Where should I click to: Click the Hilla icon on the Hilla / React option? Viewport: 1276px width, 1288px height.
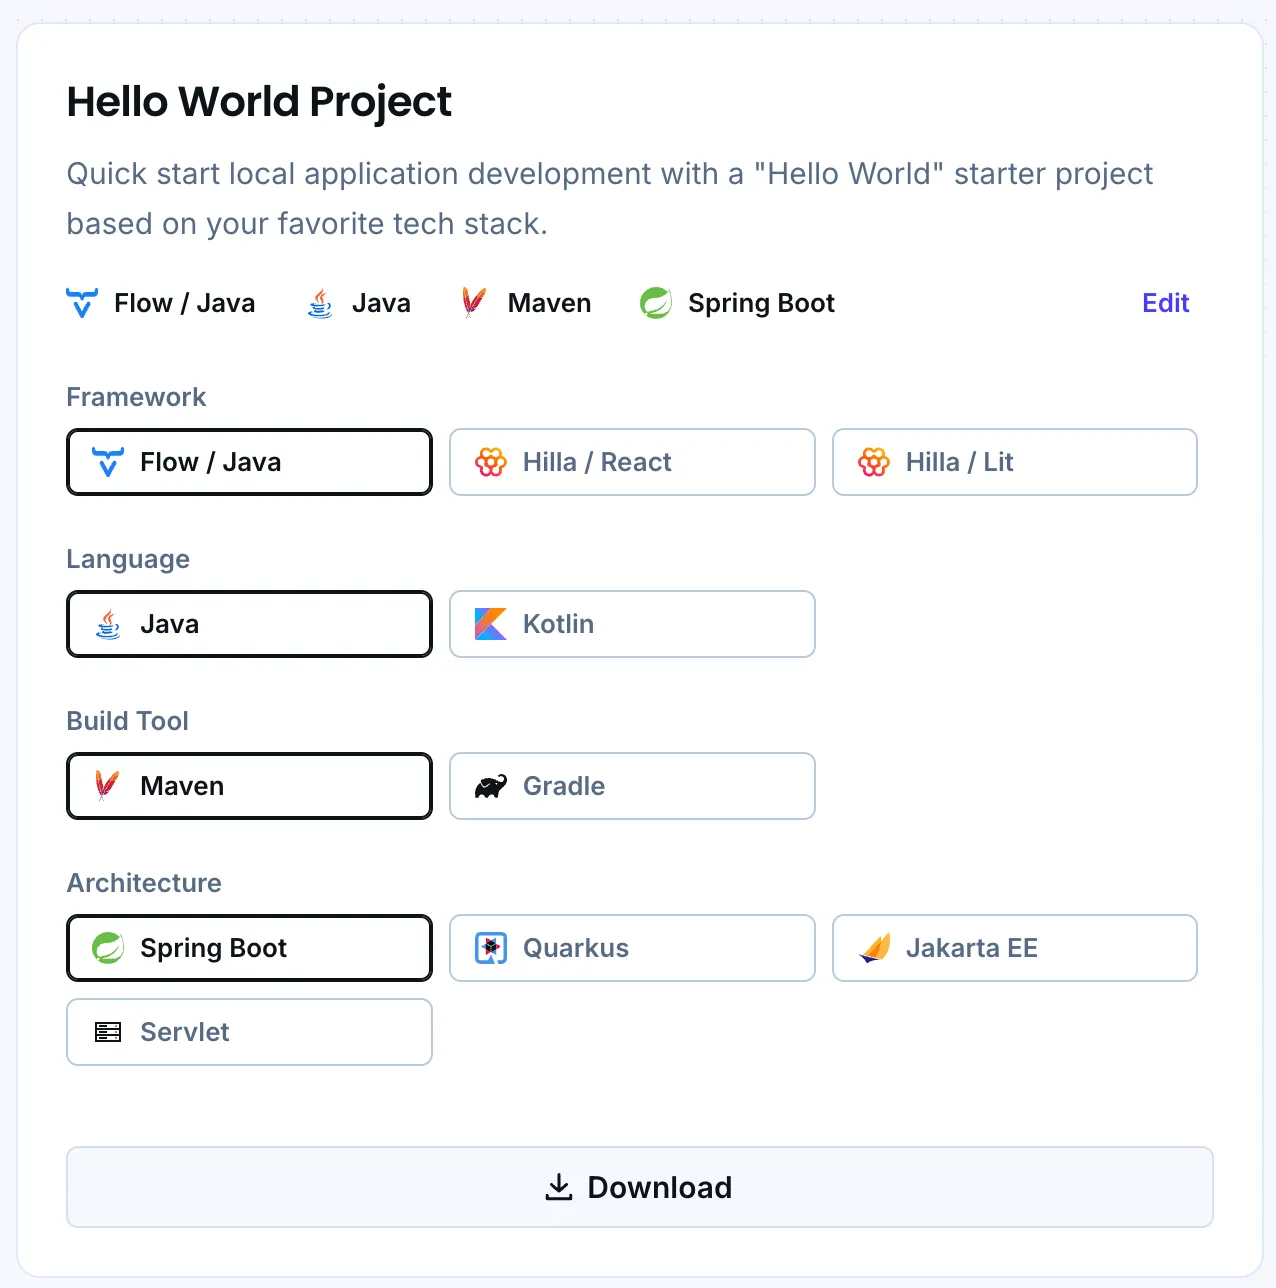[x=492, y=462]
